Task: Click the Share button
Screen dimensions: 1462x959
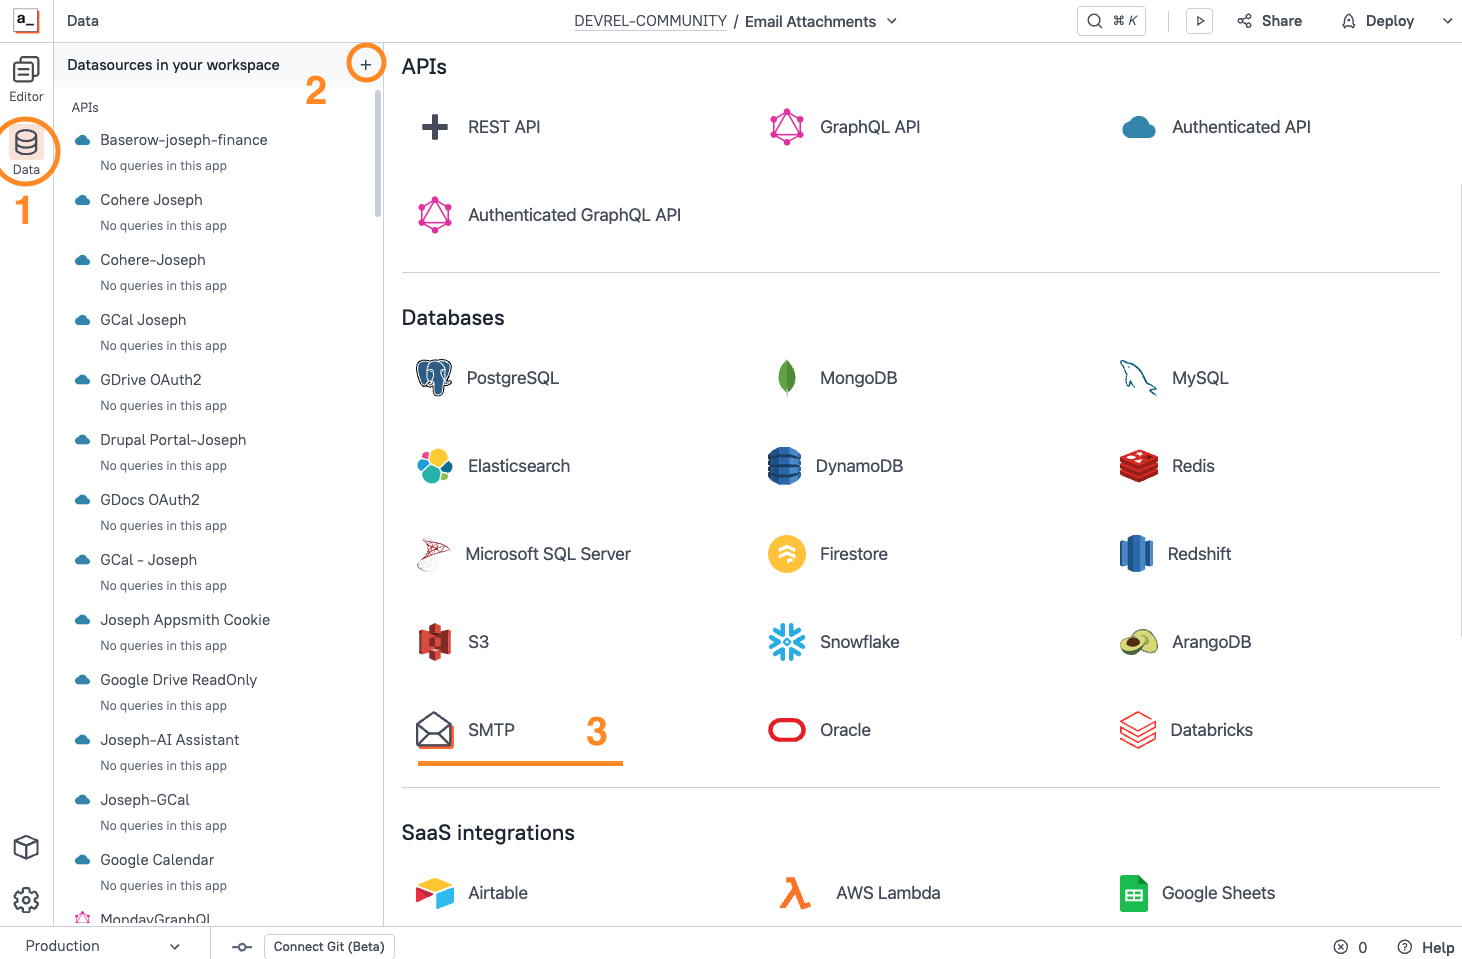Action: [x=1269, y=21]
